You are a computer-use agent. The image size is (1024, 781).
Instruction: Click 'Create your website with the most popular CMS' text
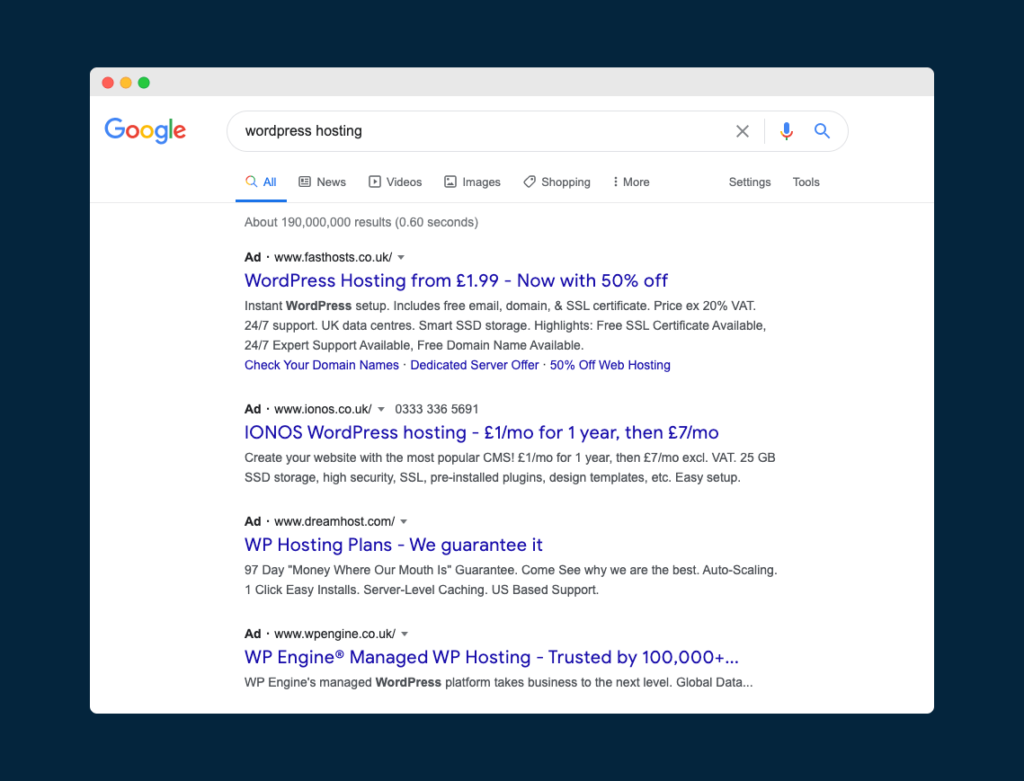(509, 468)
